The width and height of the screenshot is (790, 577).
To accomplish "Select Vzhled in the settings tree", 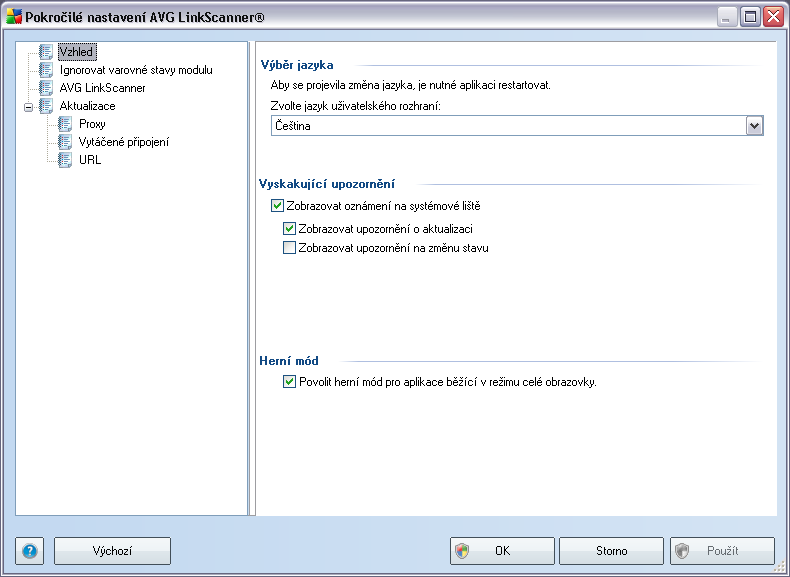I will coord(76,51).
